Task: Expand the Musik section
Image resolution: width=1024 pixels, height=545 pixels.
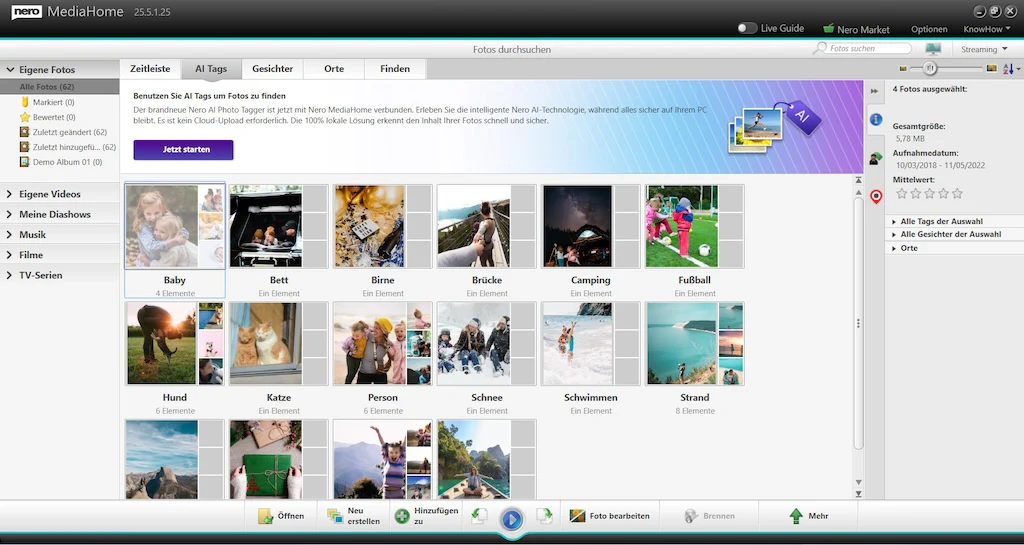Action: tap(9, 234)
